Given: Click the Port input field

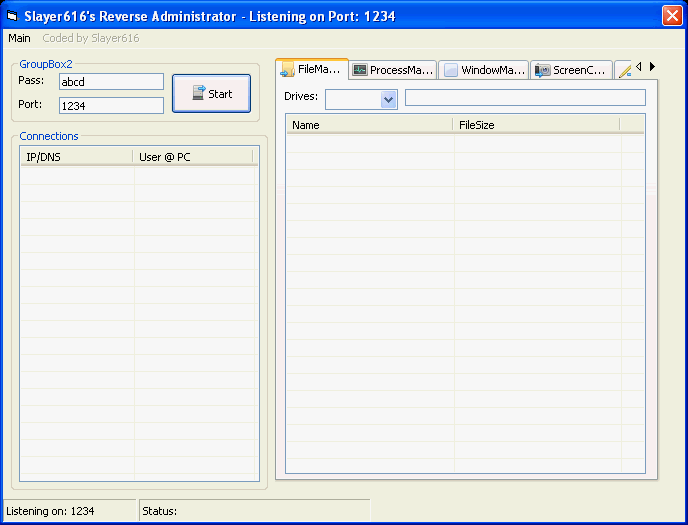Looking at the screenshot, I should (x=111, y=106).
